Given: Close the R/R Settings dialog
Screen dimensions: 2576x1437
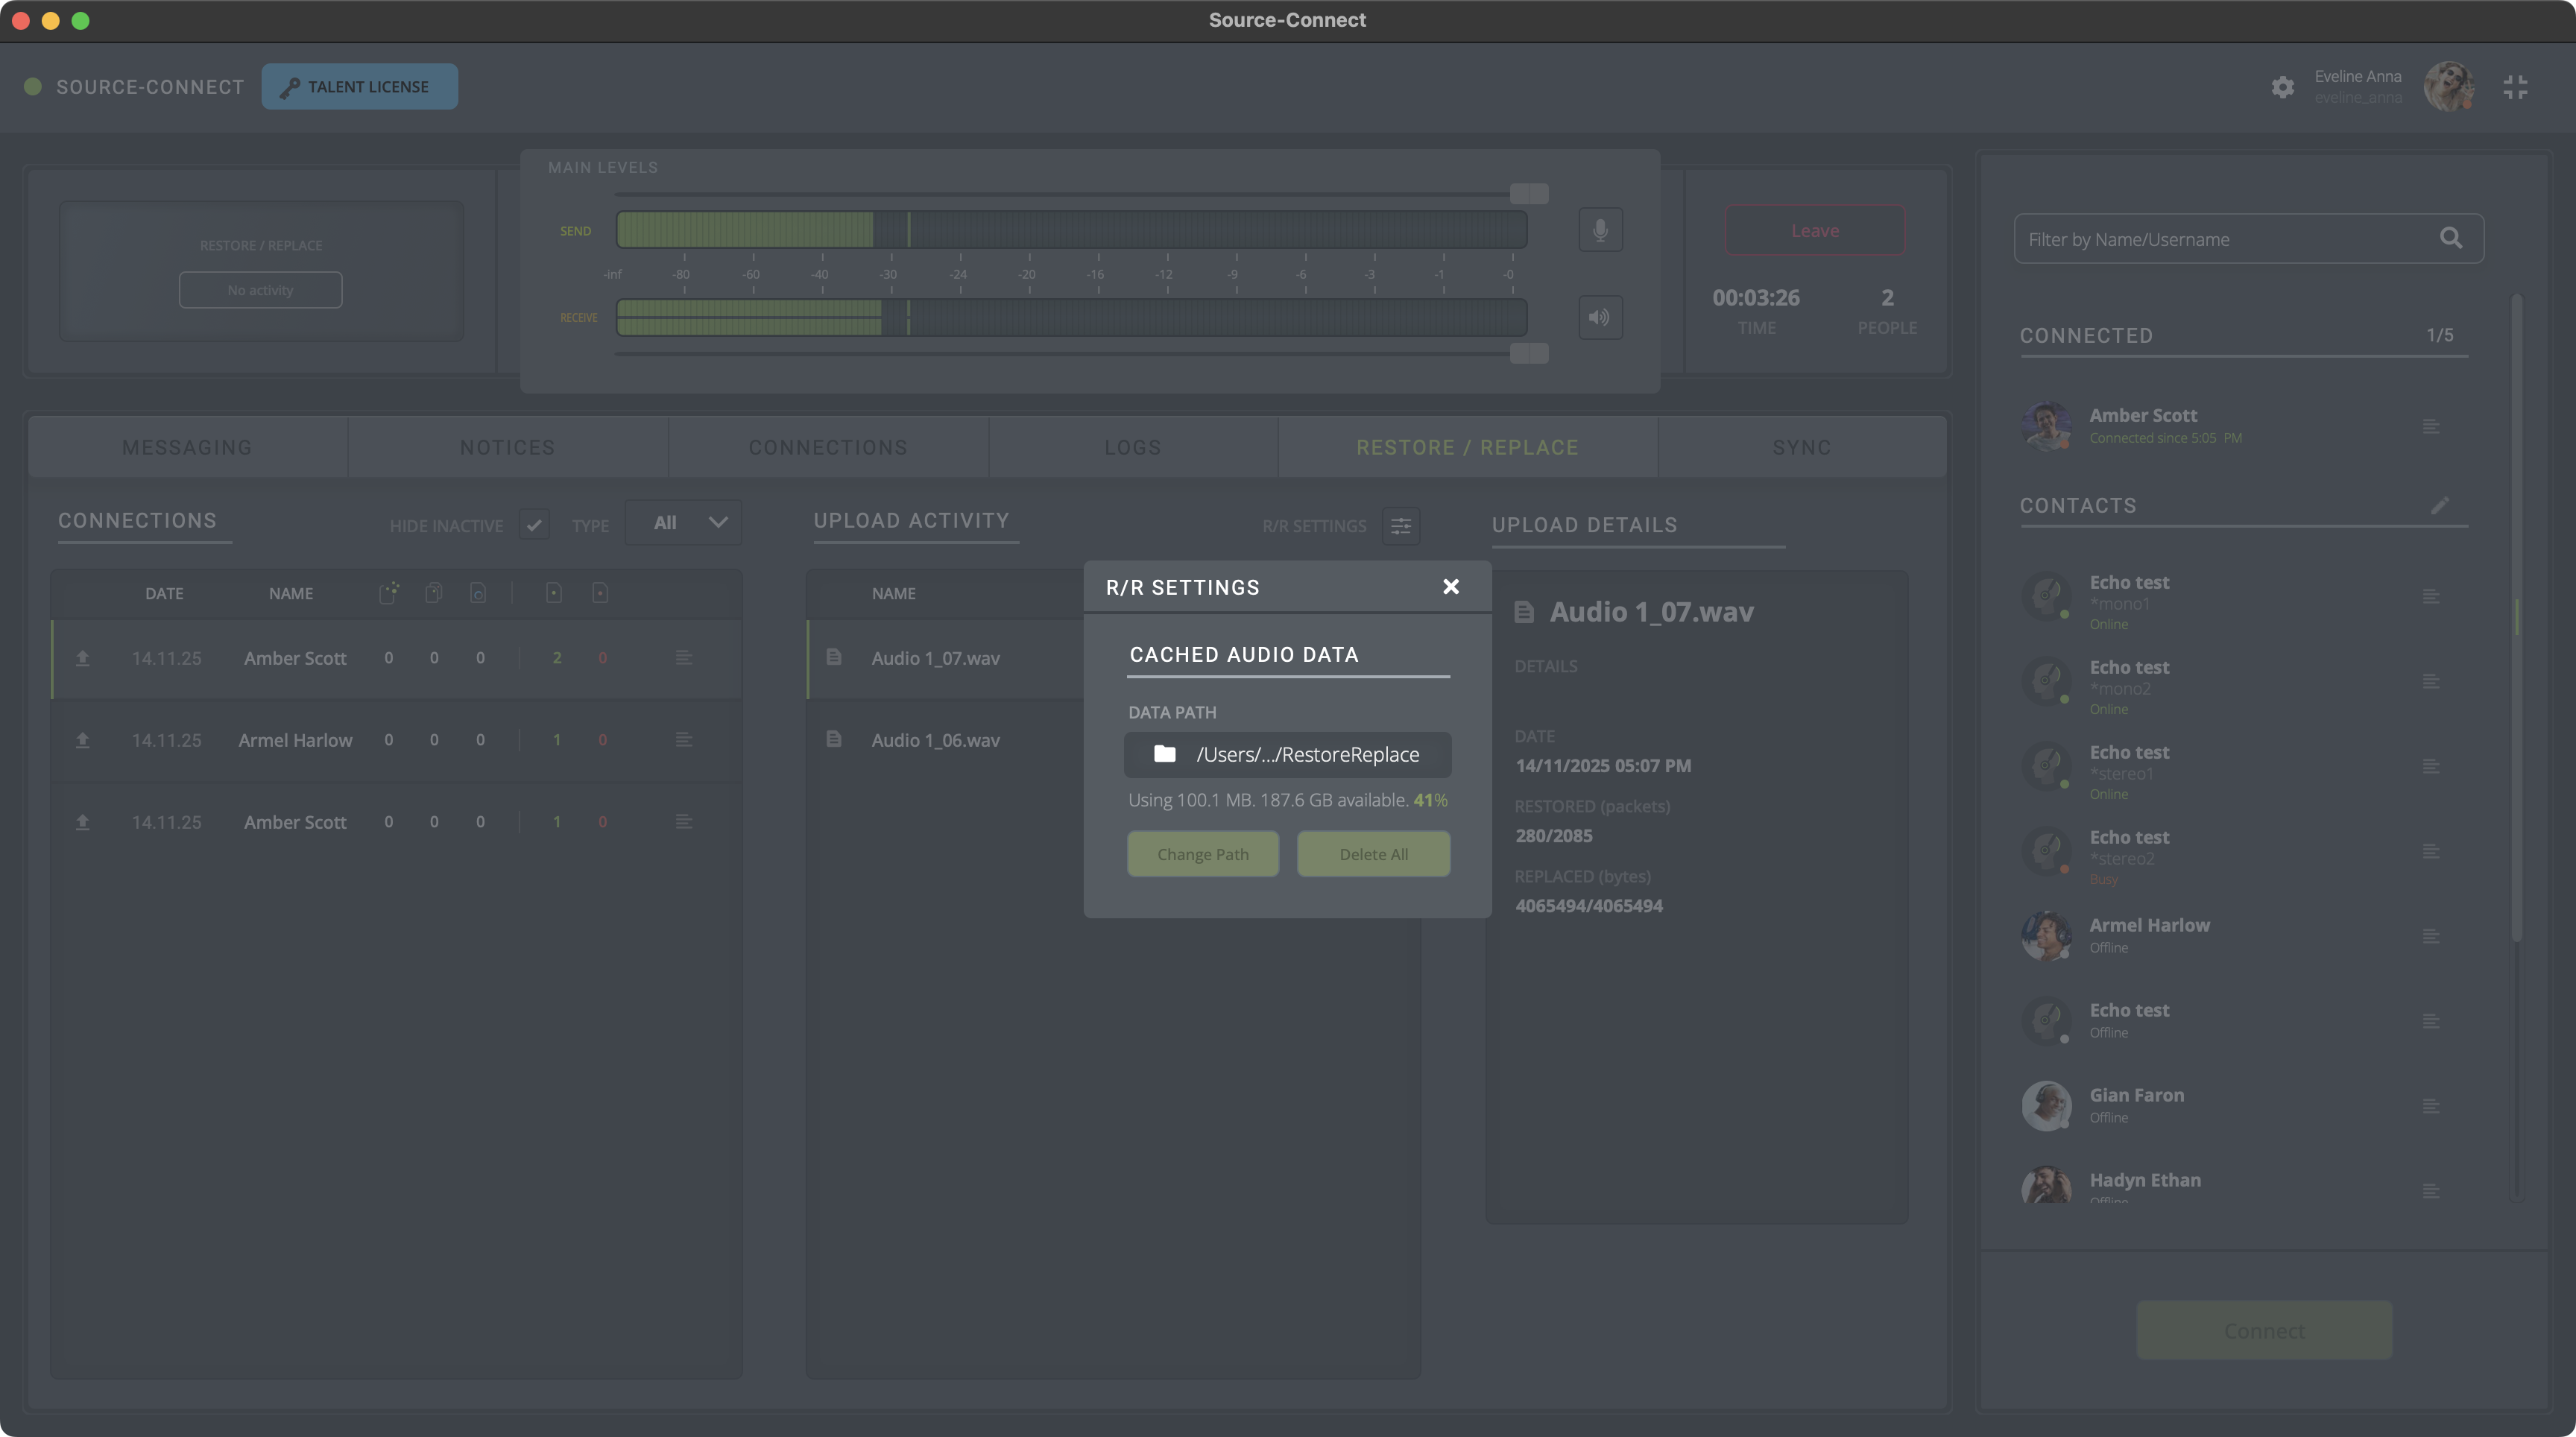Looking at the screenshot, I should [1451, 587].
